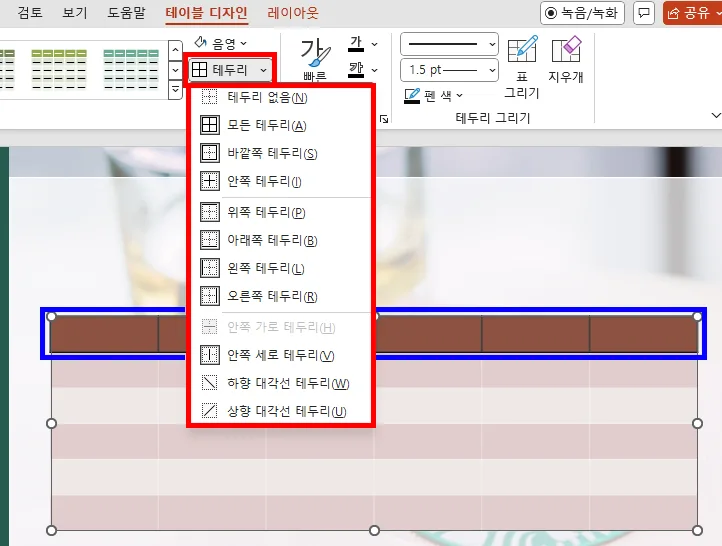Click the left border icon beside 왼쪽 테두리
The height and width of the screenshot is (546, 722).
coord(210,268)
